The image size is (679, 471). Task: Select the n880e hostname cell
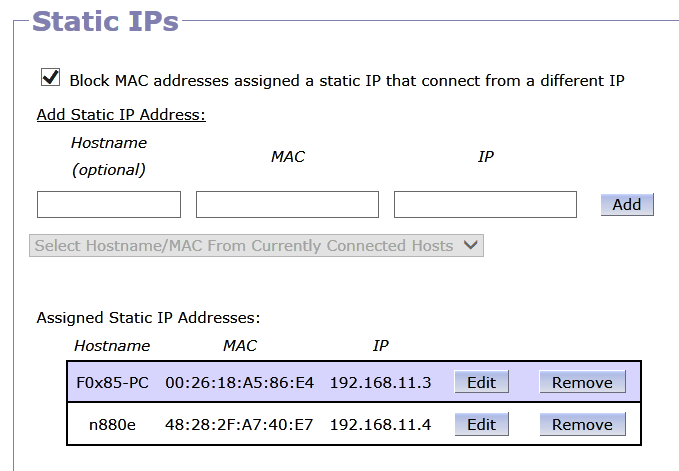(112, 425)
